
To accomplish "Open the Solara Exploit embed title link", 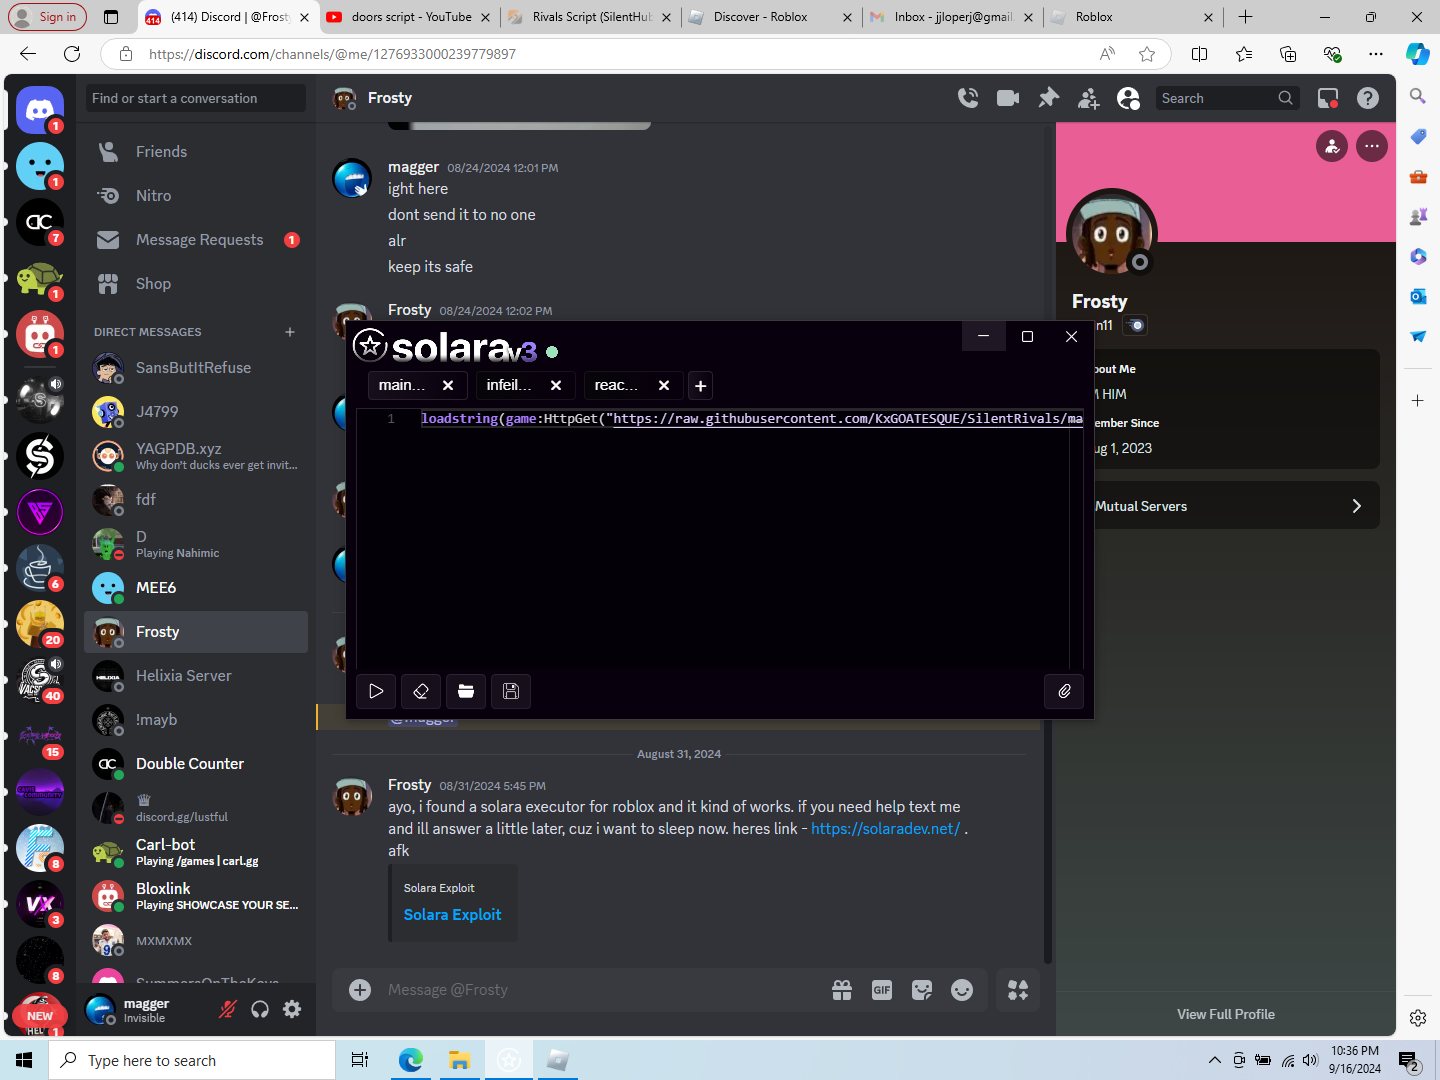I will point(452,915).
